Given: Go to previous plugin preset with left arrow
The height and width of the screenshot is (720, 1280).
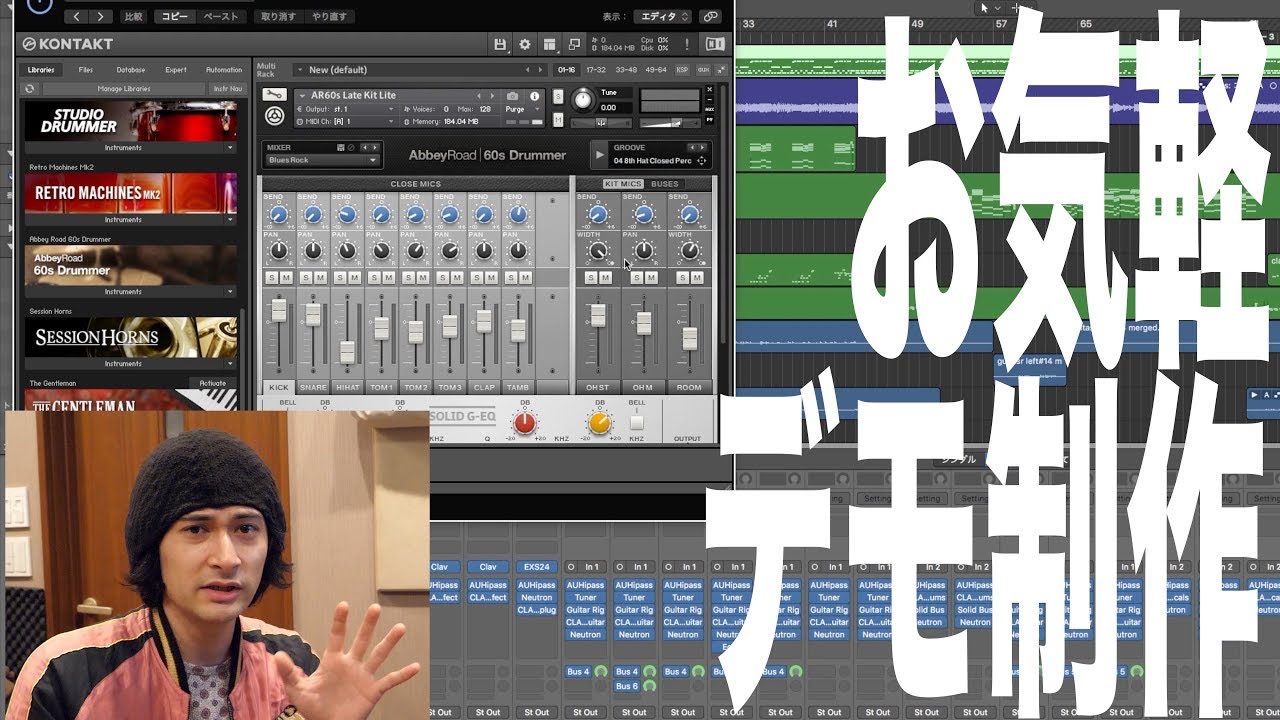Looking at the screenshot, I should pyautogui.click(x=77, y=17).
